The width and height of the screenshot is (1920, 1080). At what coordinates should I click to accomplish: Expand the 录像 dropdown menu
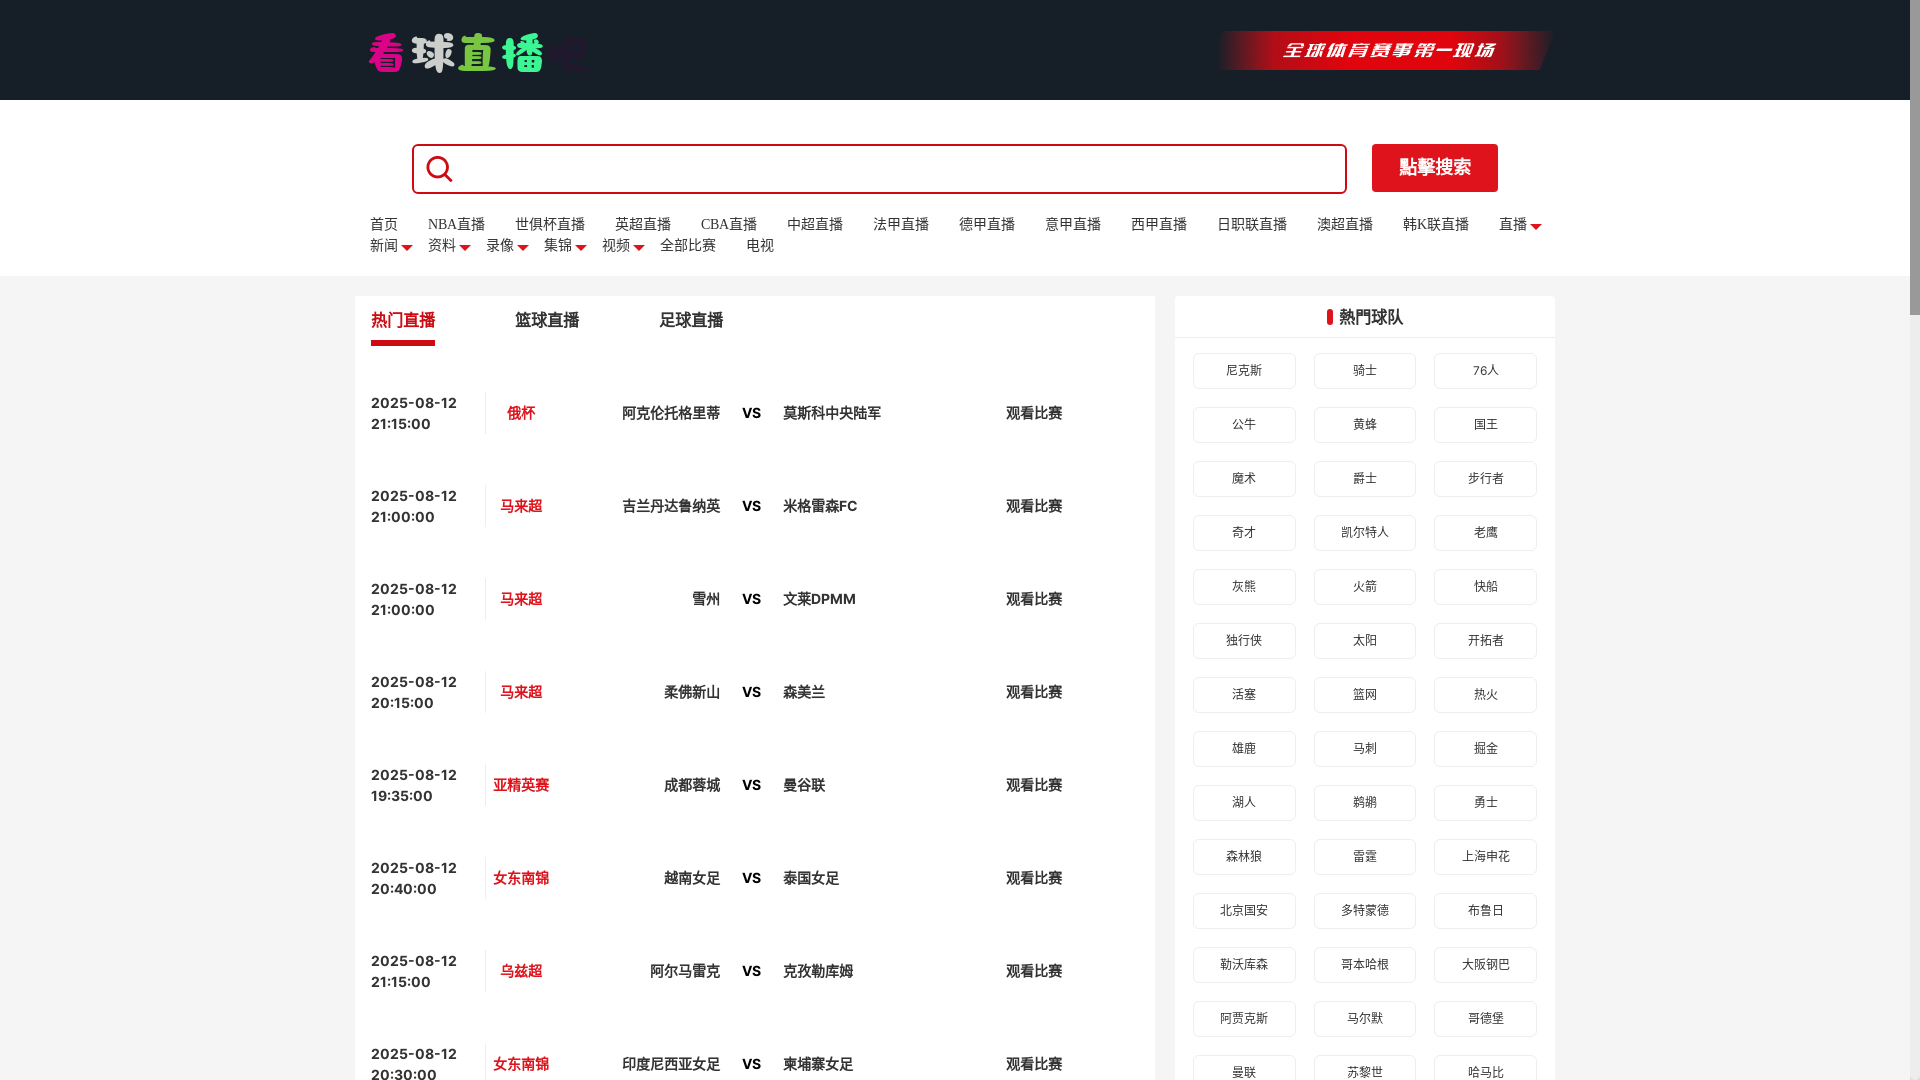507,246
